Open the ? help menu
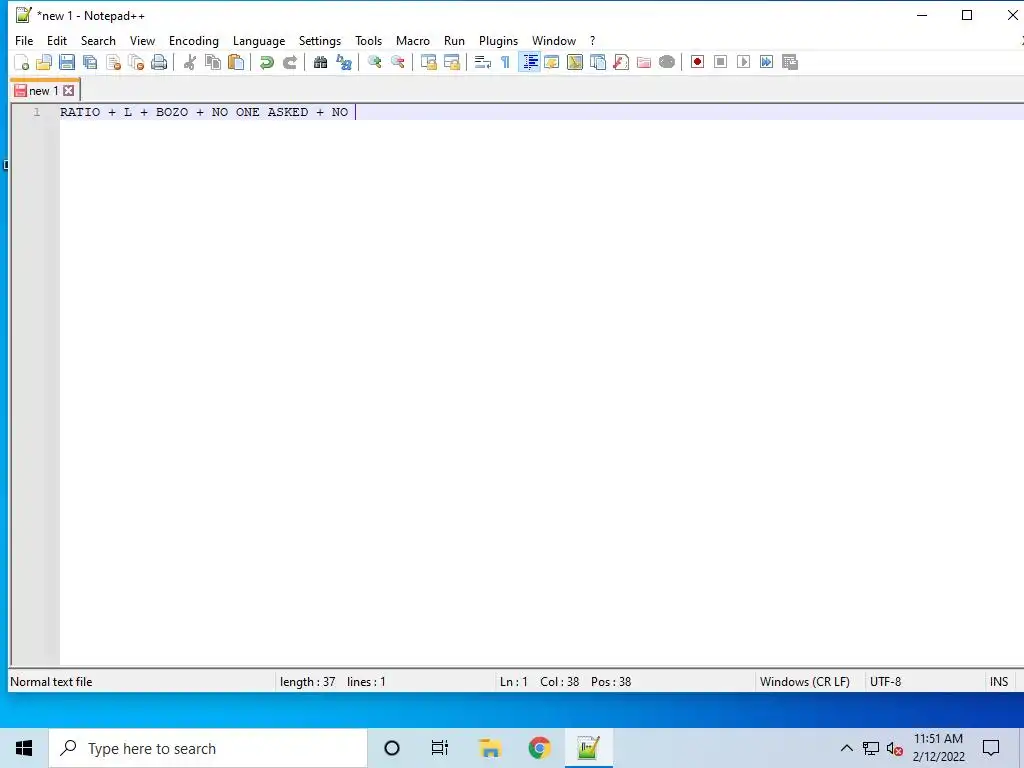The width and height of the screenshot is (1024, 768). point(592,40)
